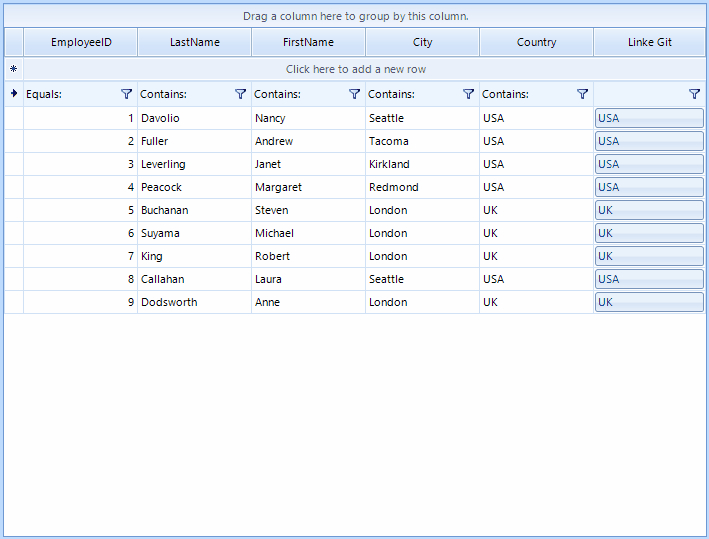
Task: Open the Linke Git filter funnel
Action: (x=694, y=94)
